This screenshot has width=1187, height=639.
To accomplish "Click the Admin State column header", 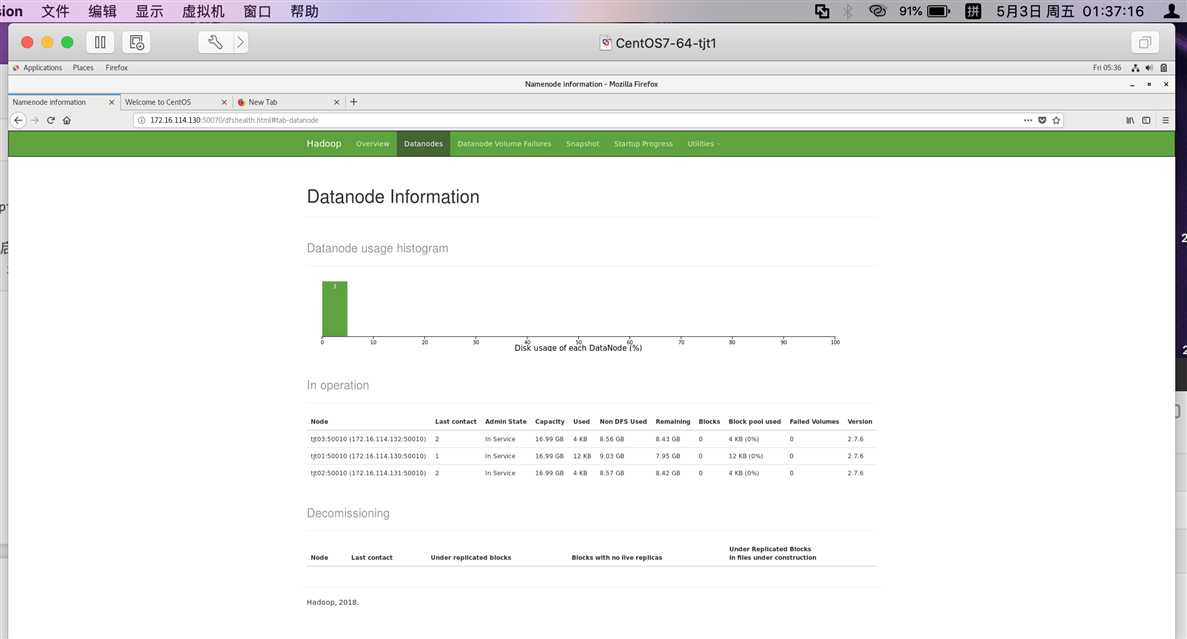I will (x=506, y=422).
